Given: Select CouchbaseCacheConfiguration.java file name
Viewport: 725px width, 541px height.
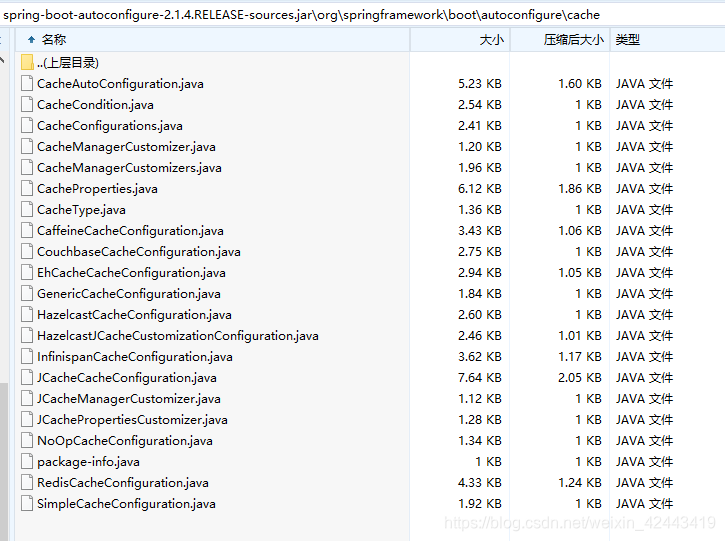Looking at the screenshot, I should pyautogui.click(x=139, y=252).
